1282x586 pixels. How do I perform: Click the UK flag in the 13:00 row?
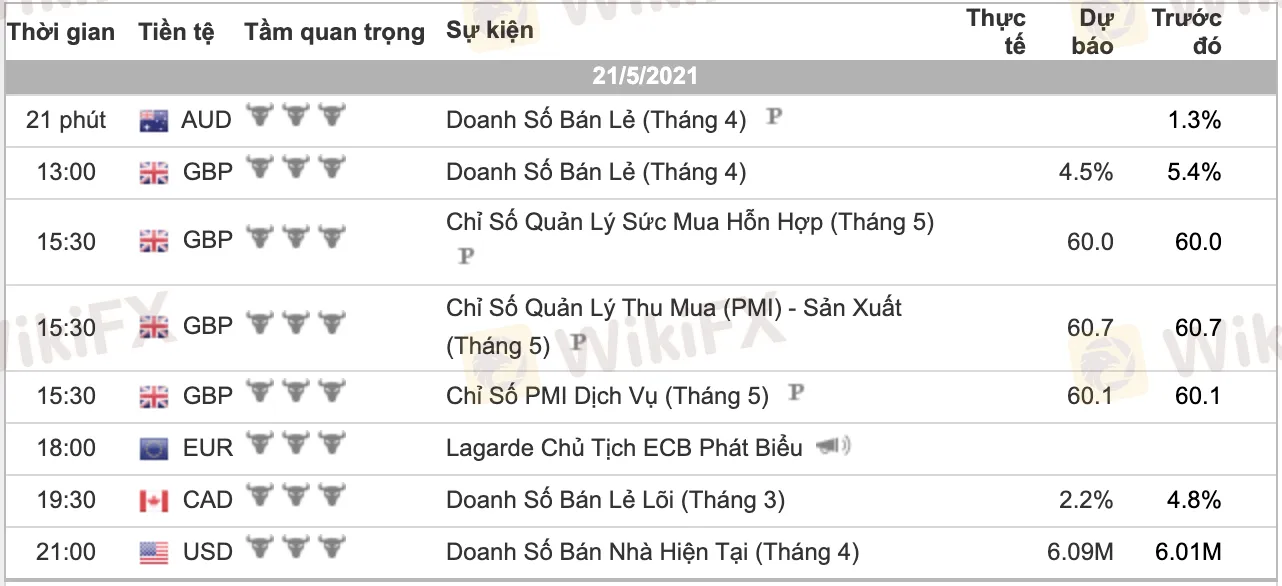154,173
